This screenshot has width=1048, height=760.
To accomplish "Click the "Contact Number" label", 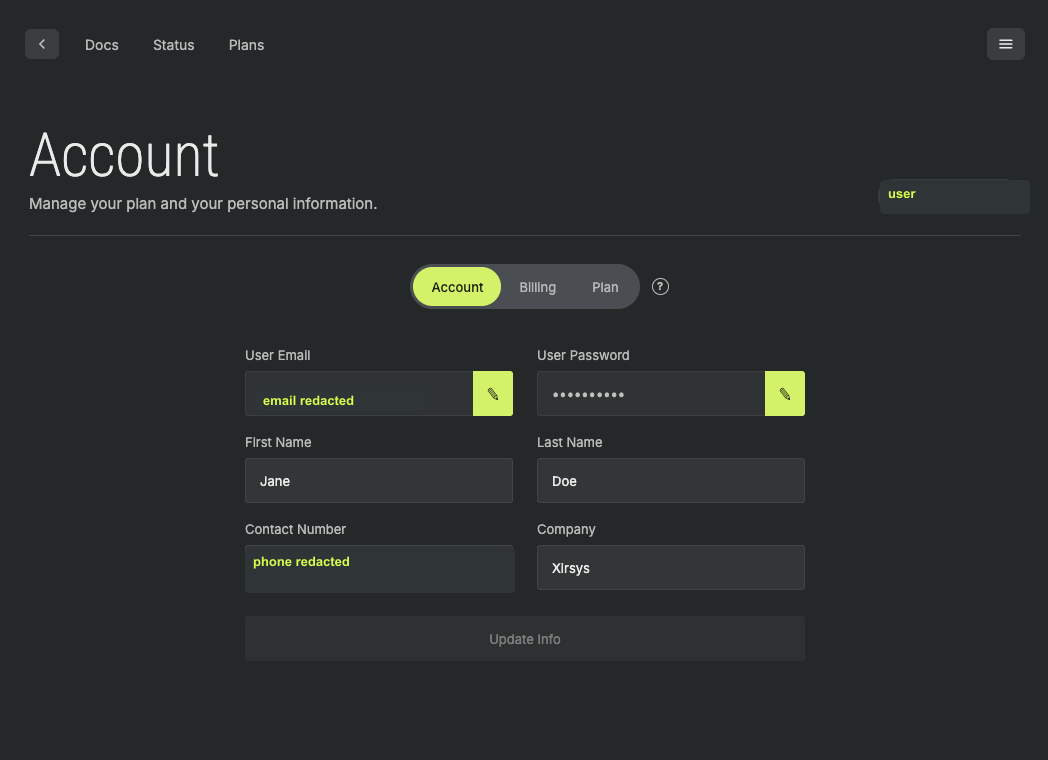I will pos(295,529).
